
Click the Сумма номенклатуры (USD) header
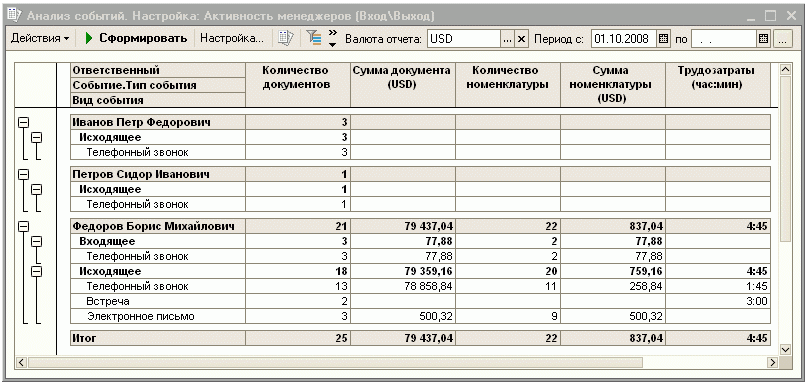[613, 85]
